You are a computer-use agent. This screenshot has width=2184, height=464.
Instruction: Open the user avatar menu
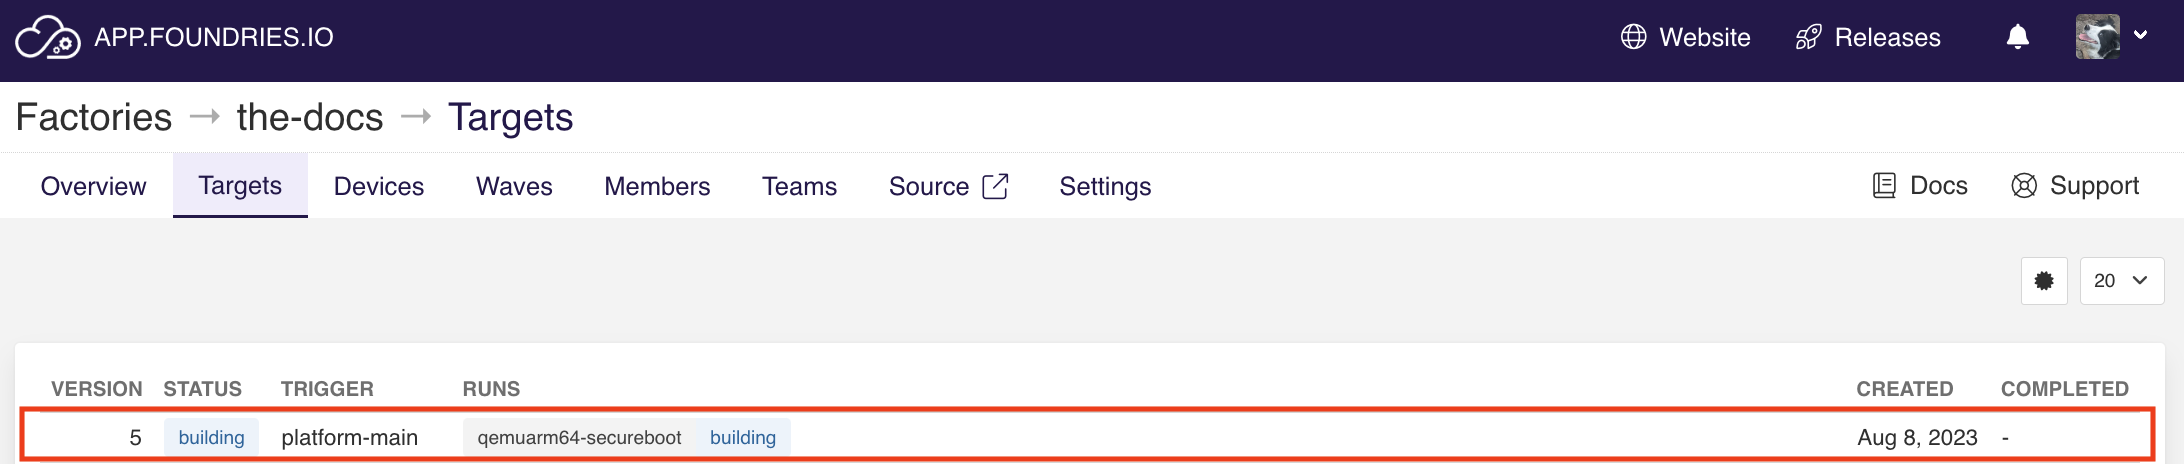(2097, 37)
